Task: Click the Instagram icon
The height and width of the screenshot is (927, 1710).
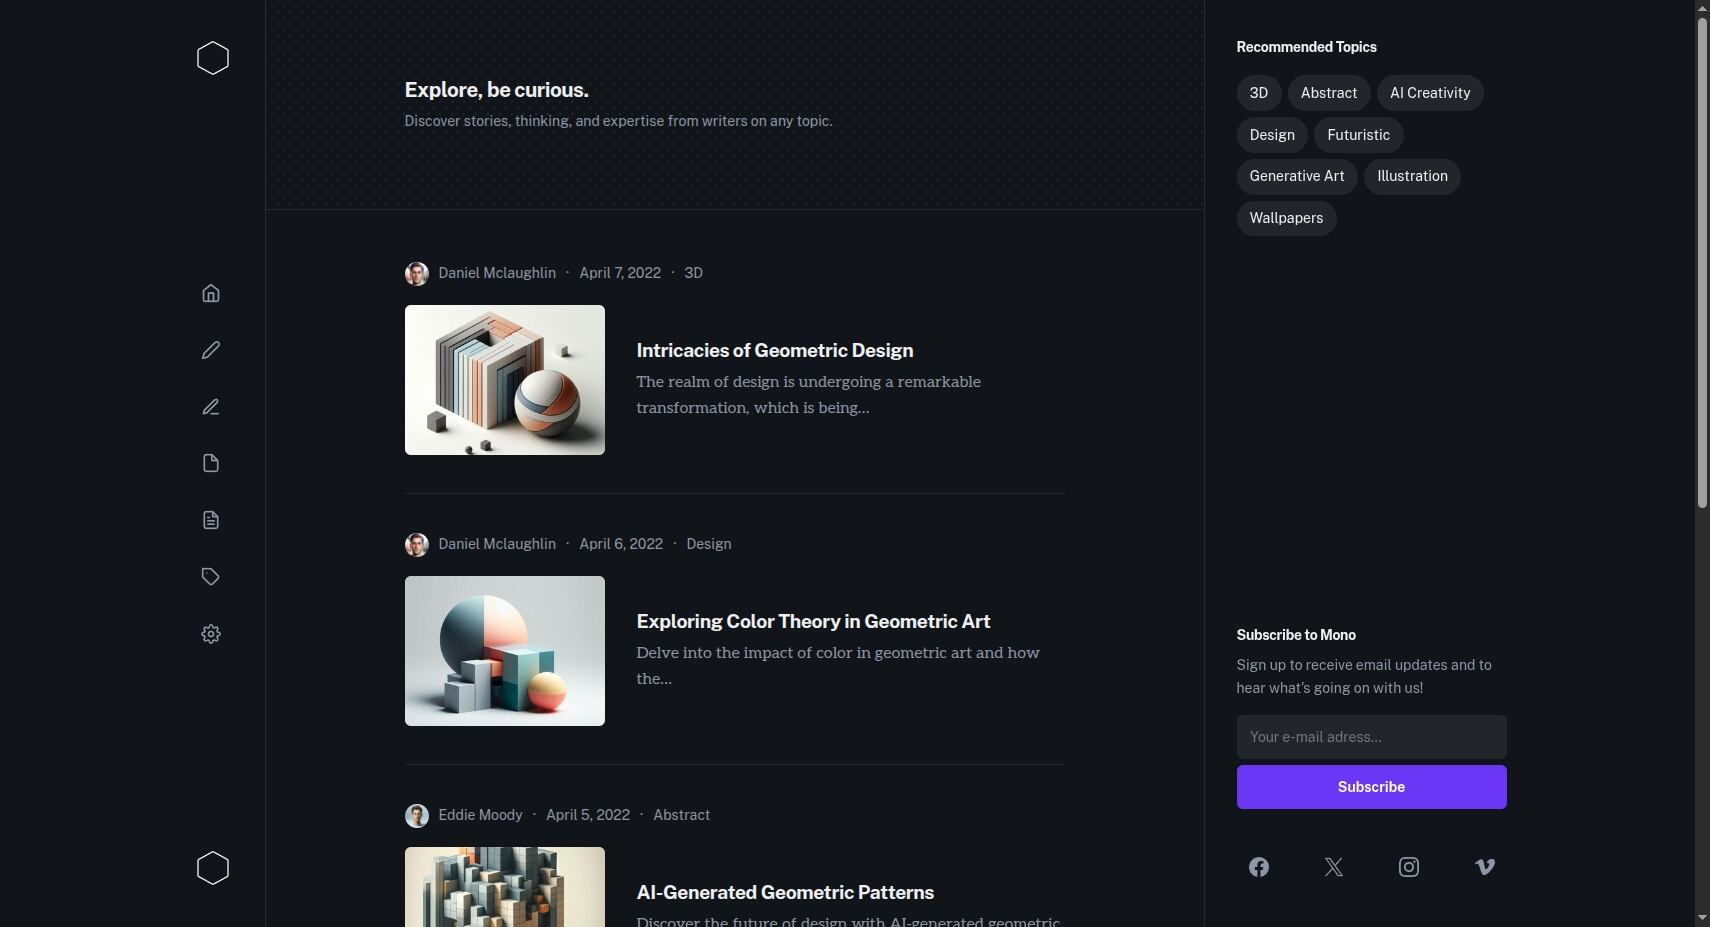Action: click(x=1409, y=867)
